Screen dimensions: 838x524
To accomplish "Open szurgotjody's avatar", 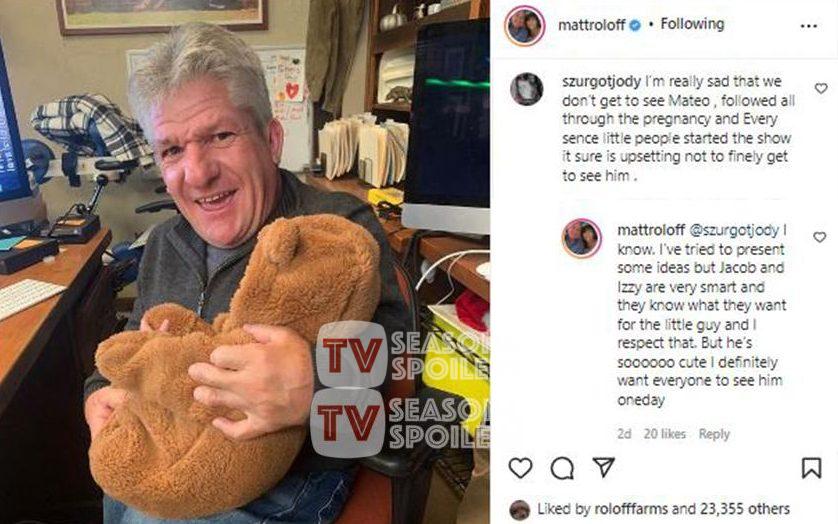I will (526, 89).
